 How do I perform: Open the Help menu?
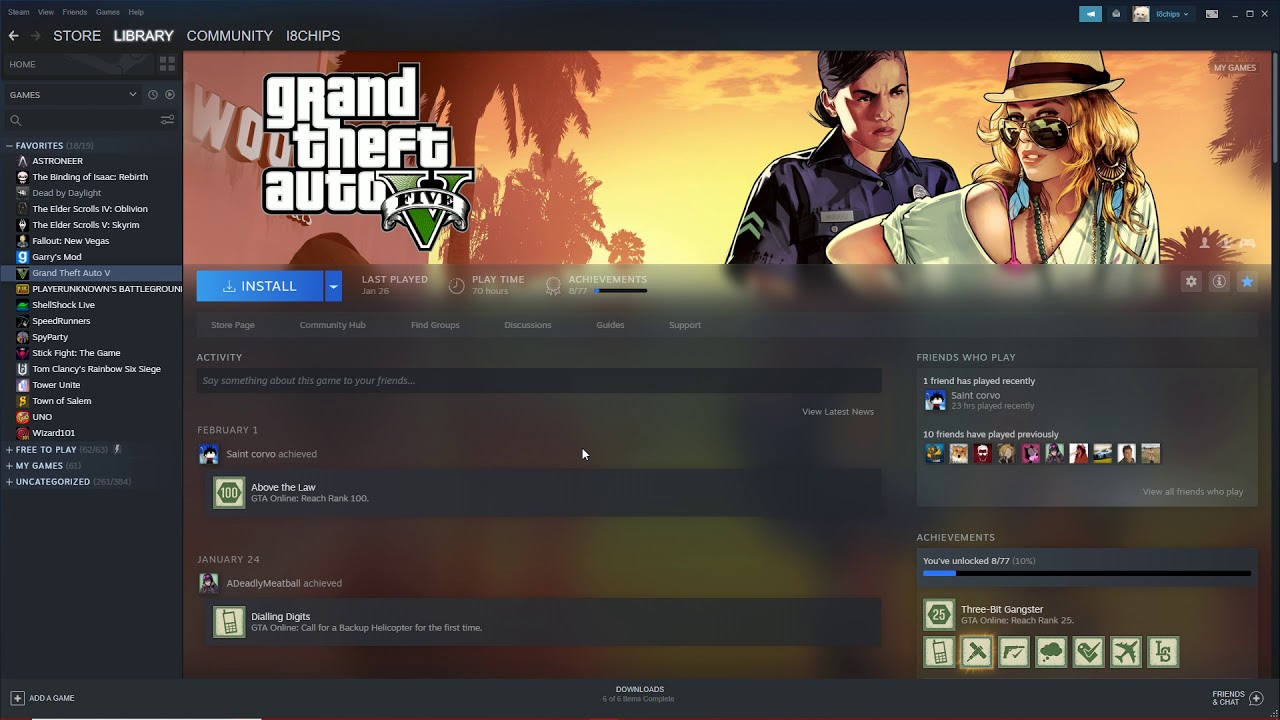coord(136,12)
